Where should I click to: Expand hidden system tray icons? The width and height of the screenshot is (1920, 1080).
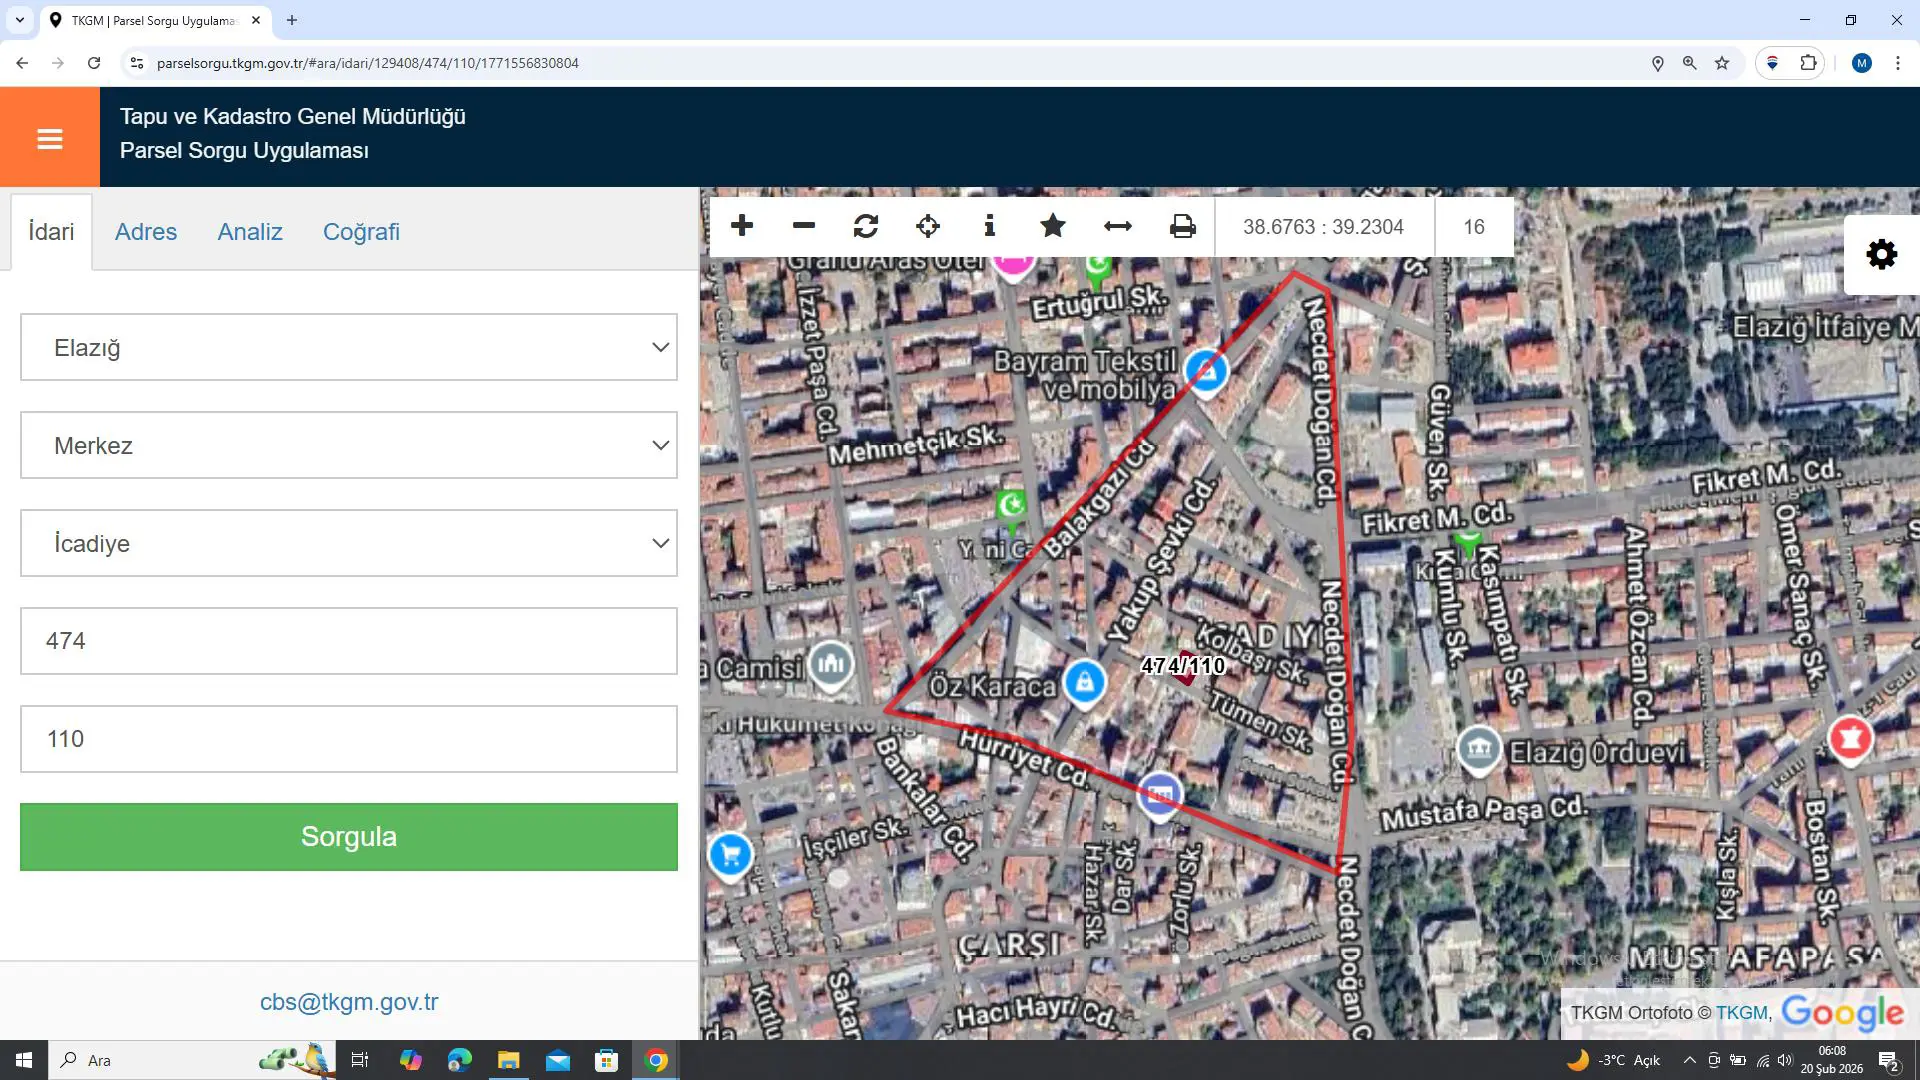[x=1689, y=1060]
